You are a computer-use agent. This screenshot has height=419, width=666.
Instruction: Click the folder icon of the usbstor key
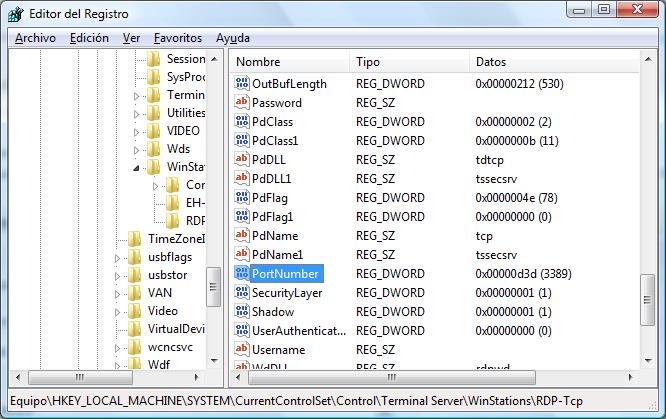pyautogui.click(x=135, y=275)
